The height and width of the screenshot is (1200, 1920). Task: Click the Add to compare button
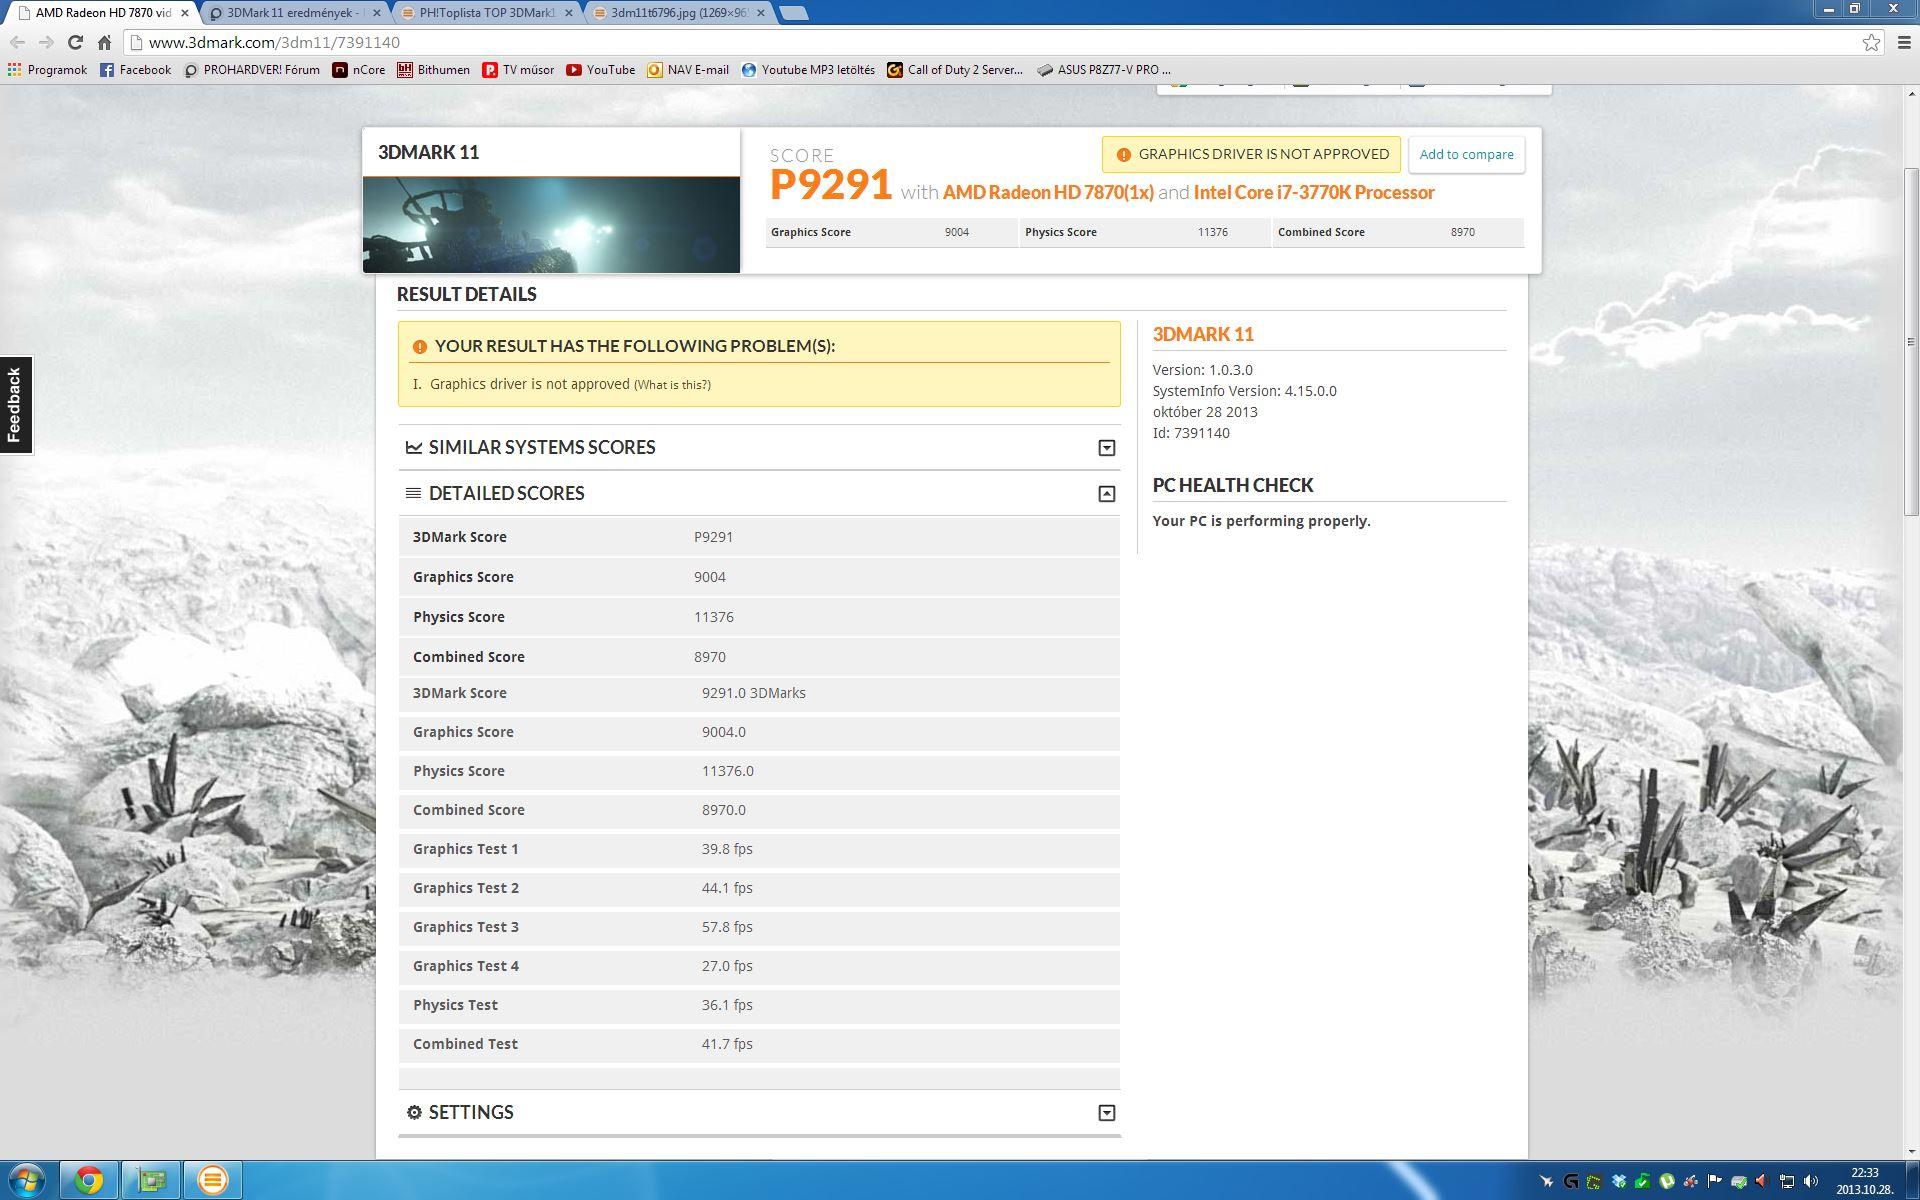click(1466, 155)
